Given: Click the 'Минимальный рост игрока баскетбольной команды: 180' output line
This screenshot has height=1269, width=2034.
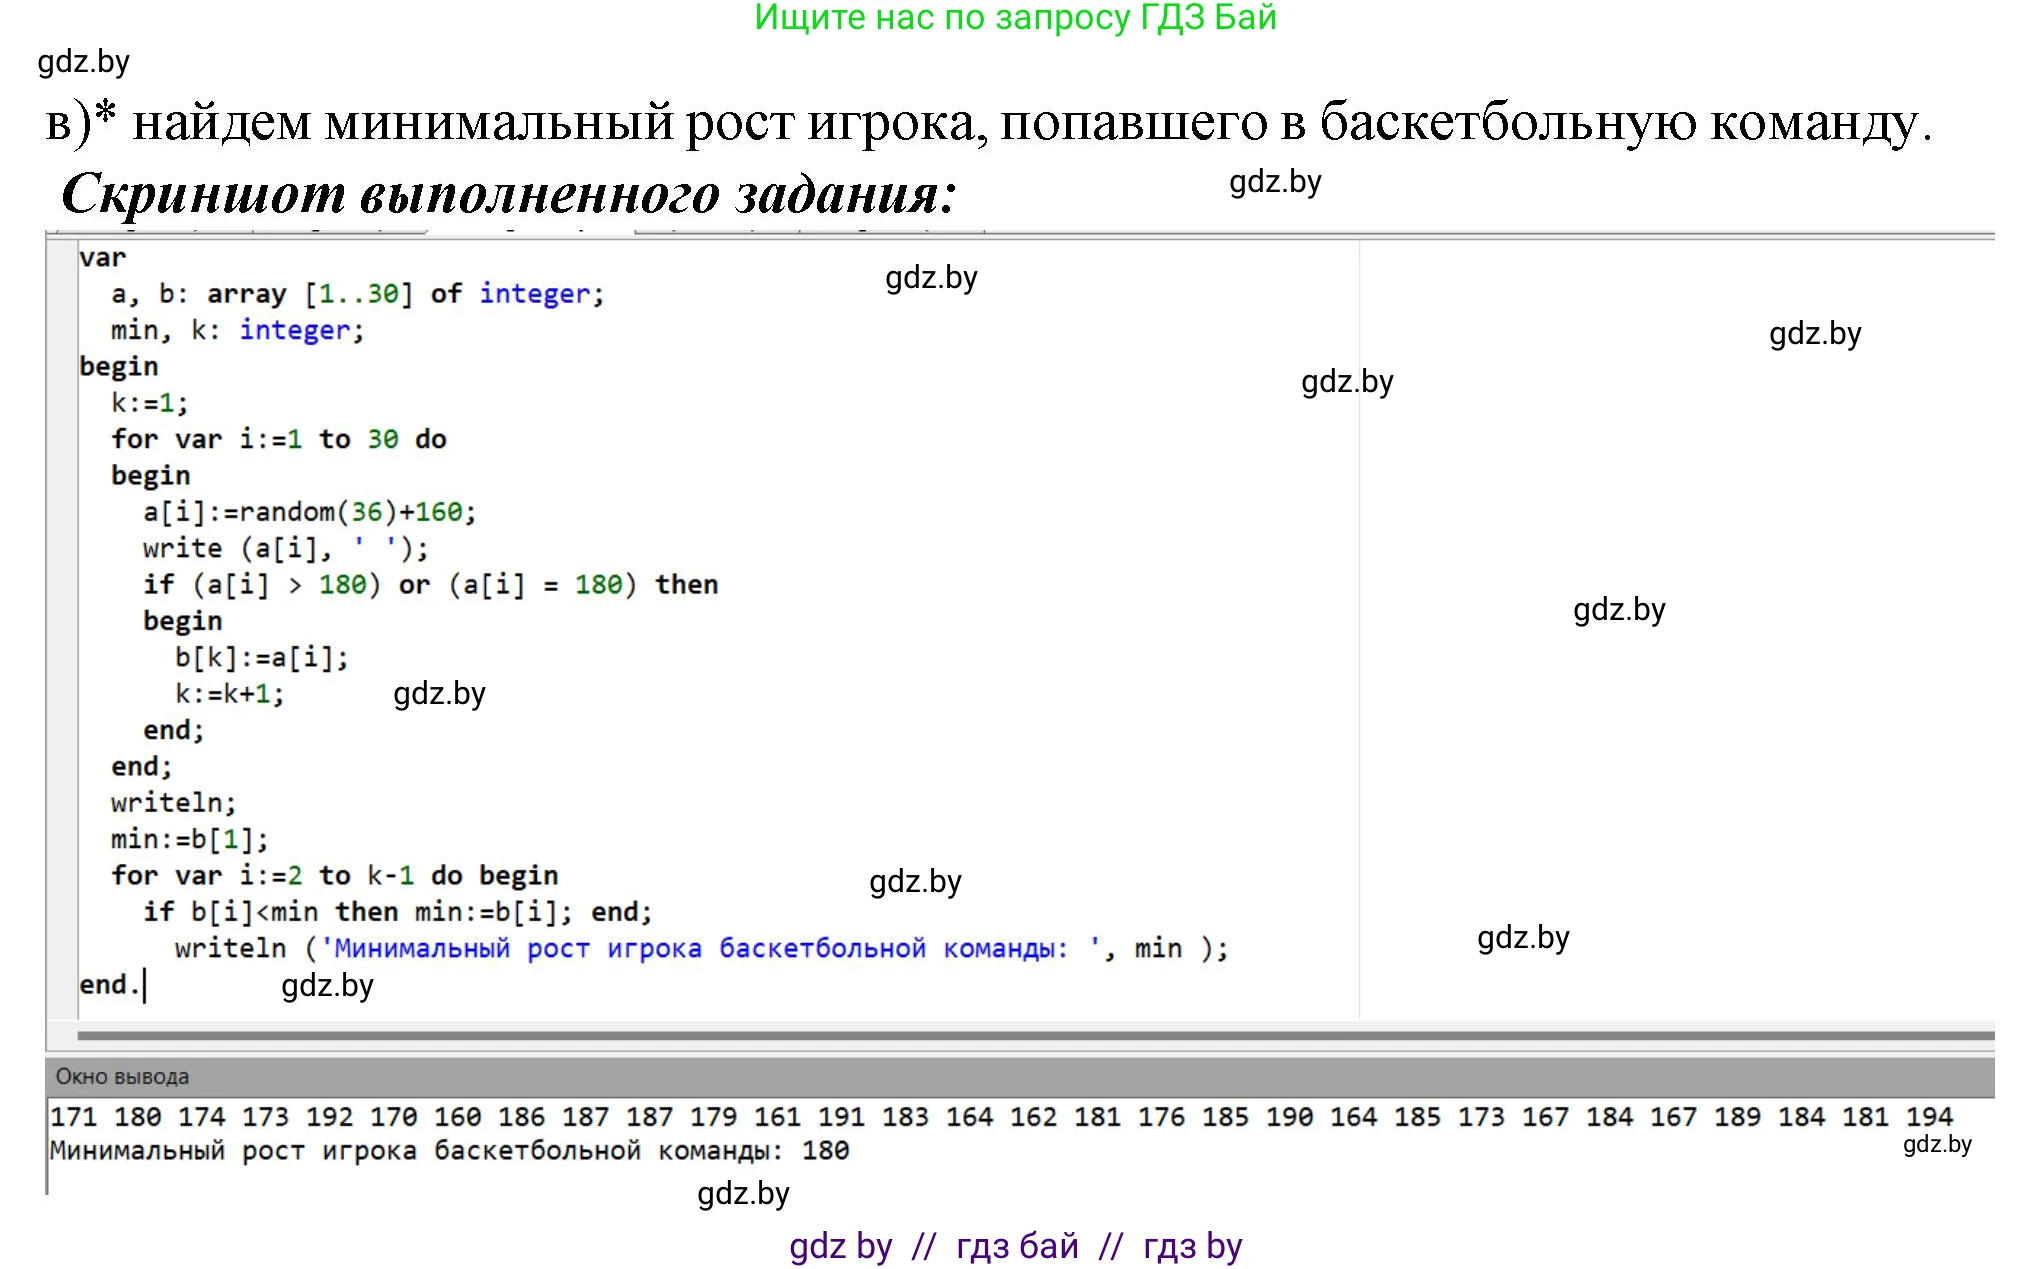Looking at the screenshot, I should point(449,1151).
